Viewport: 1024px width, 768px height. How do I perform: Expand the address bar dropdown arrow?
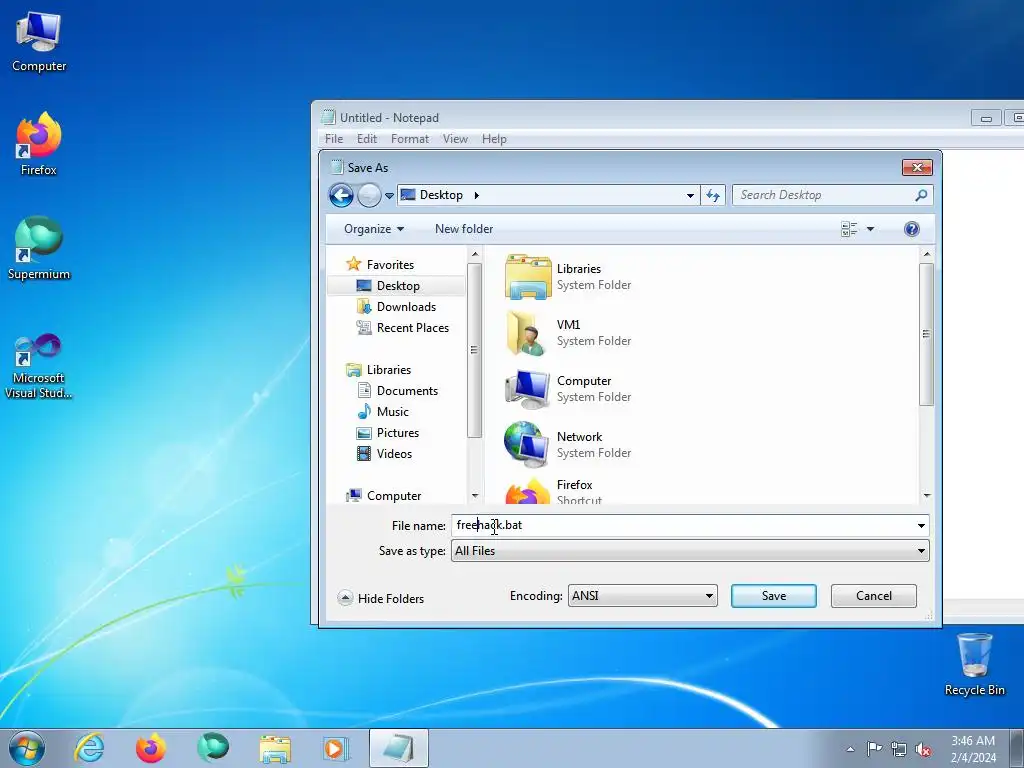click(690, 195)
